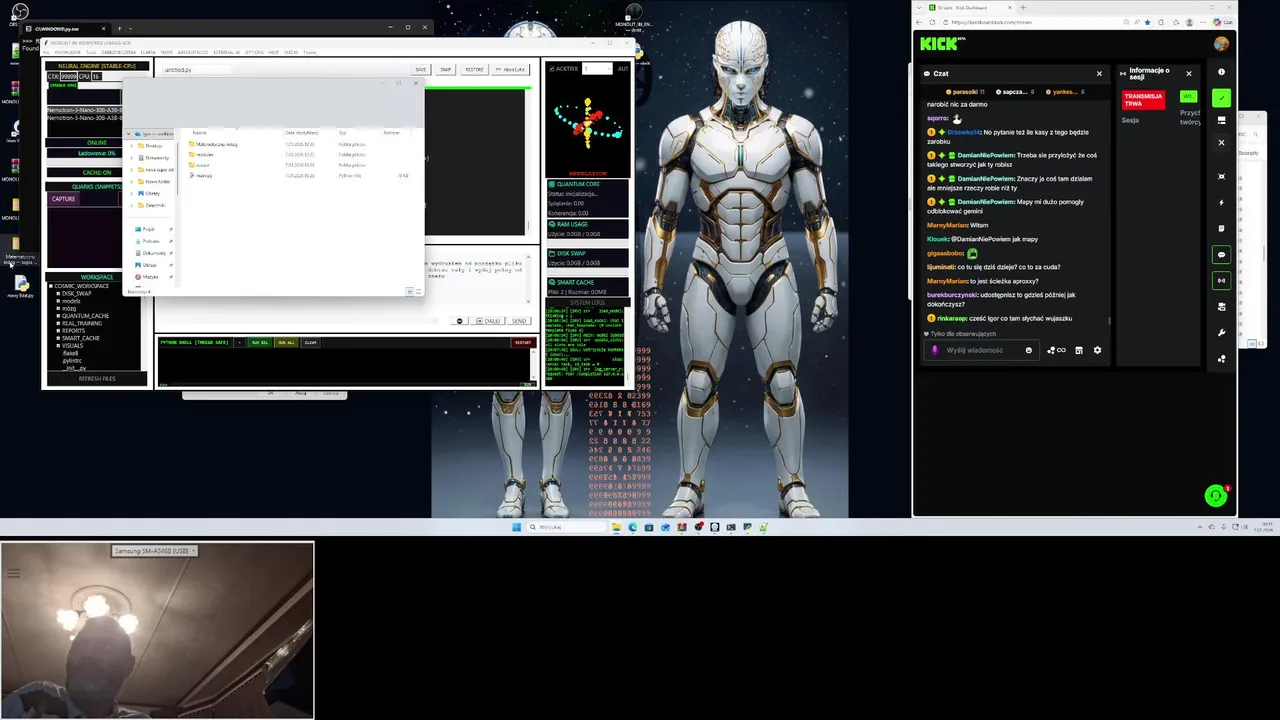Click the green checkmark icon in Kick sidebar

click(x=1221, y=98)
